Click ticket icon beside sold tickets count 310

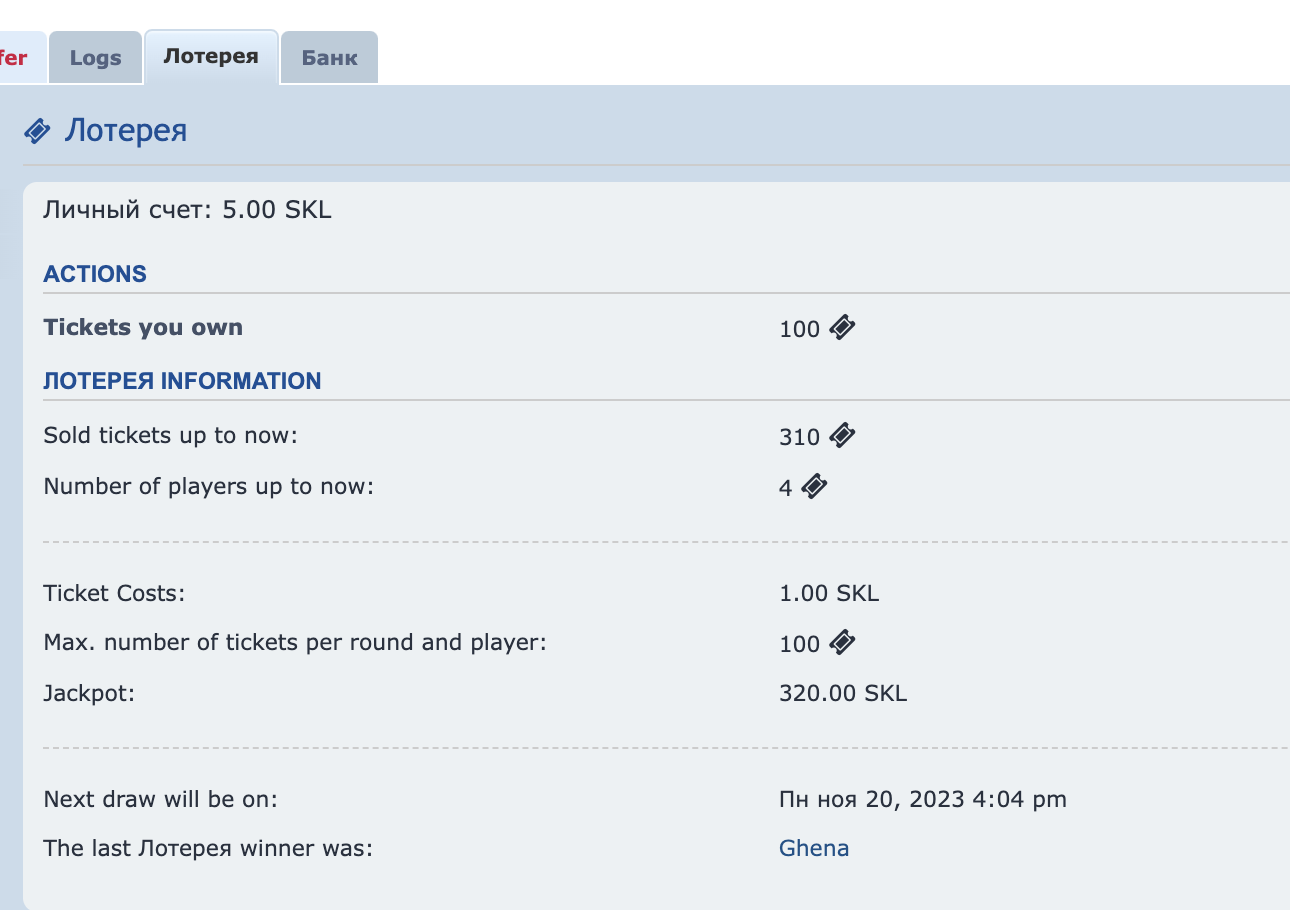(x=843, y=435)
